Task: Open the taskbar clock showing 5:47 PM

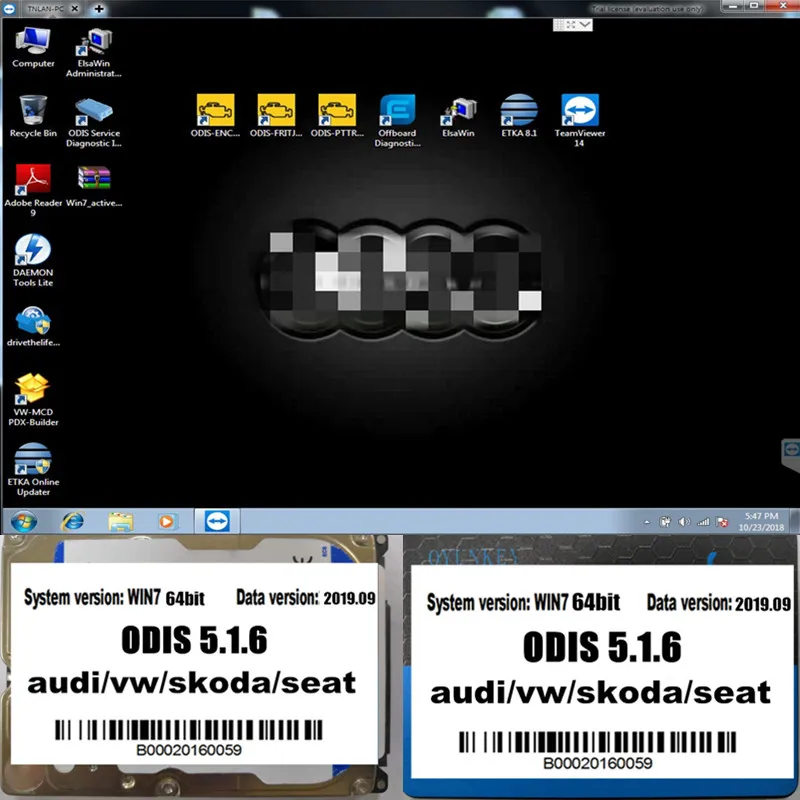Action: tap(761, 521)
